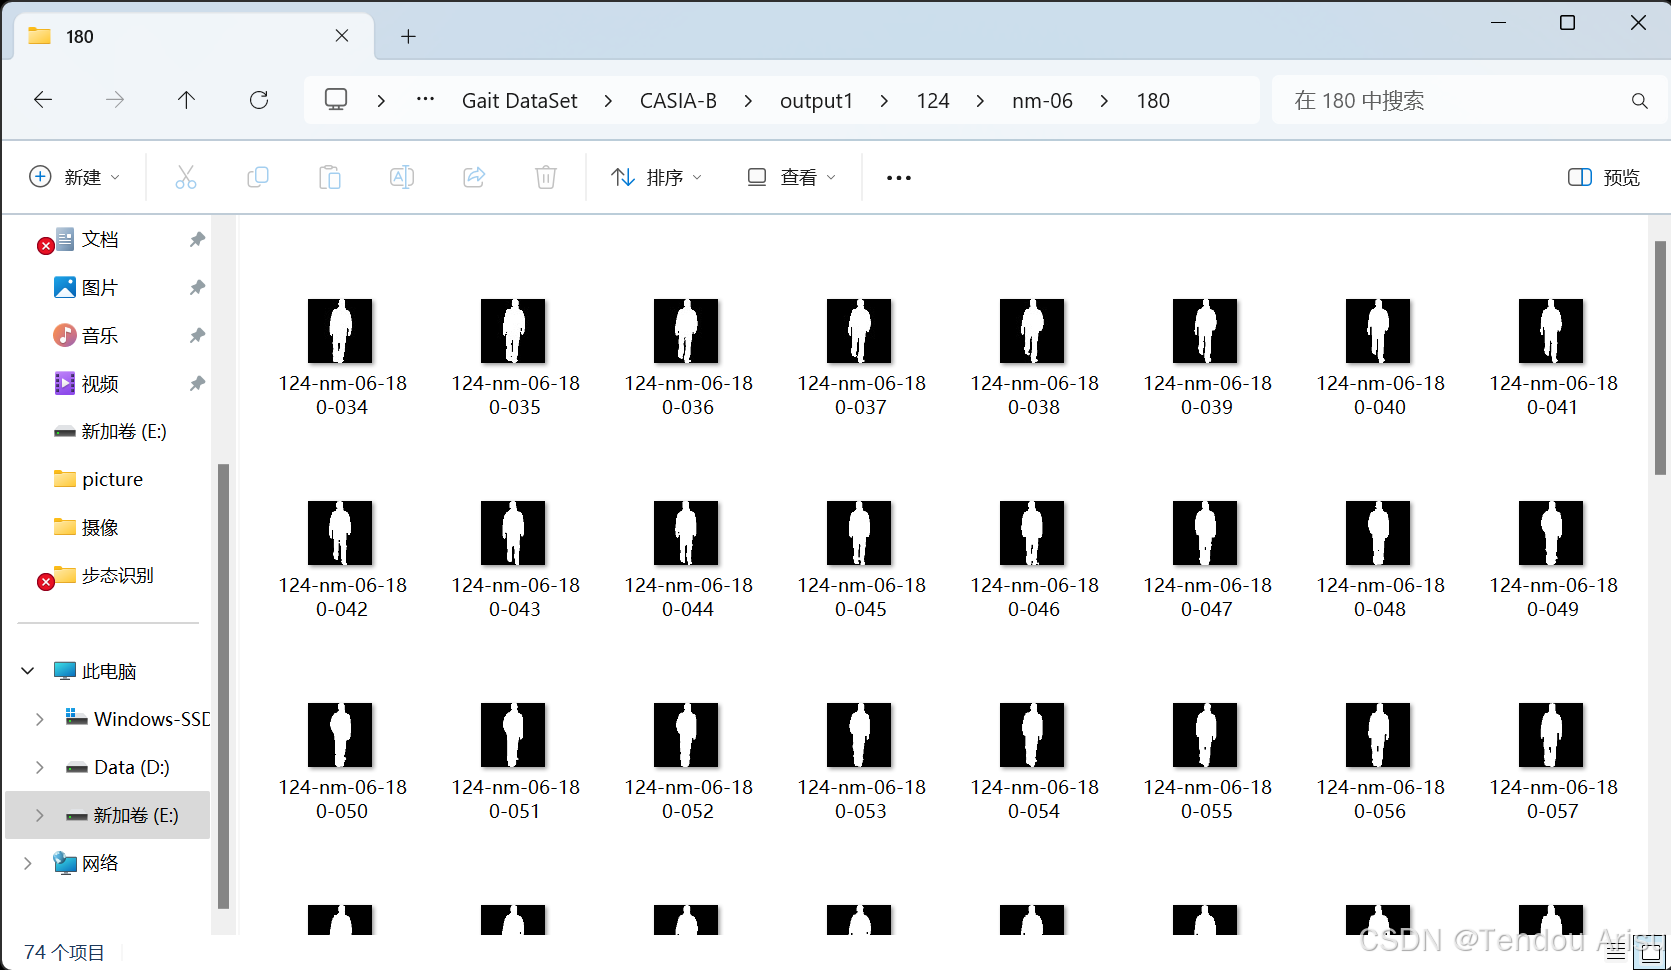Click the 180 breadcrumb segment

click(x=1153, y=101)
